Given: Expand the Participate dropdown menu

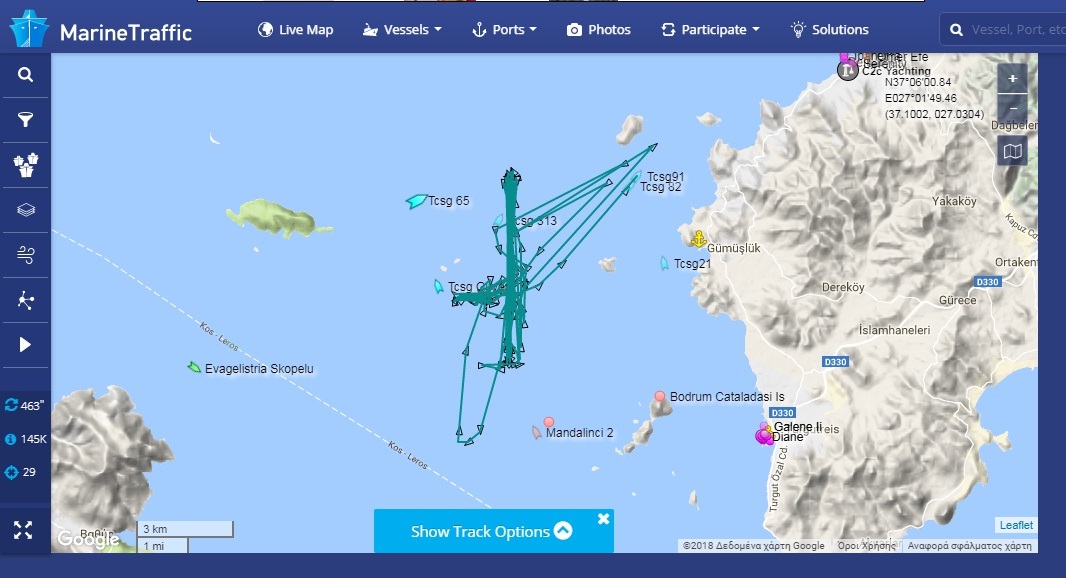Looking at the screenshot, I should (710, 30).
